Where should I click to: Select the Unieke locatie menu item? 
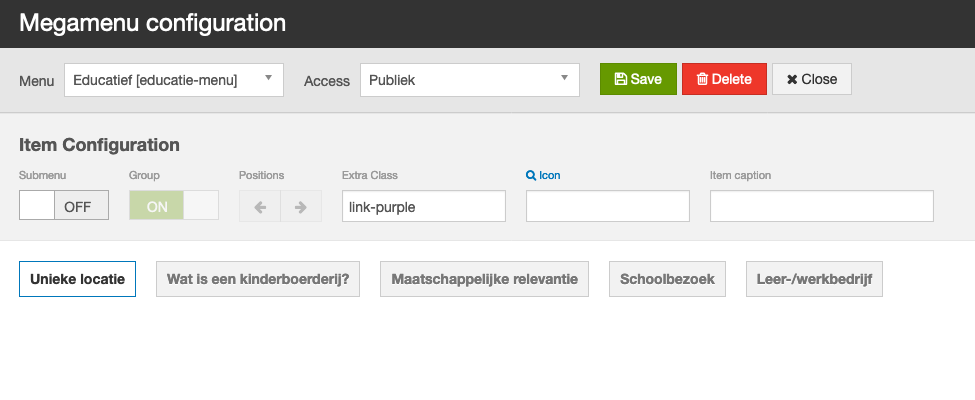click(x=77, y=279)
